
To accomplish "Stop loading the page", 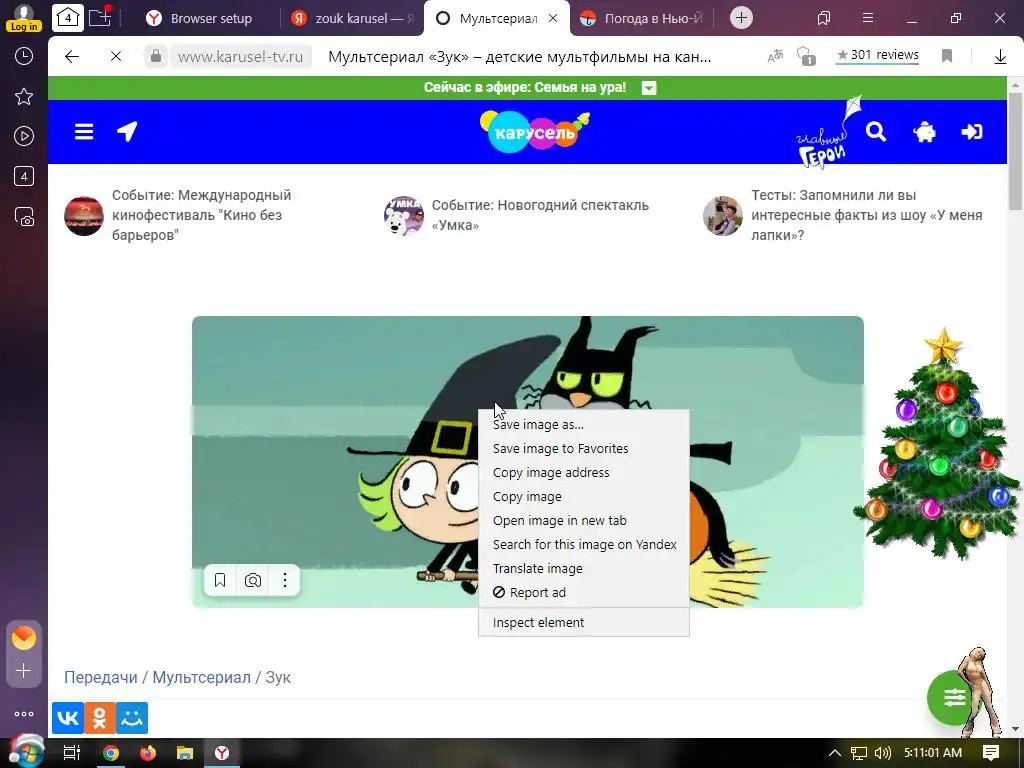I will pyautogui.click(x=116, y=57).
